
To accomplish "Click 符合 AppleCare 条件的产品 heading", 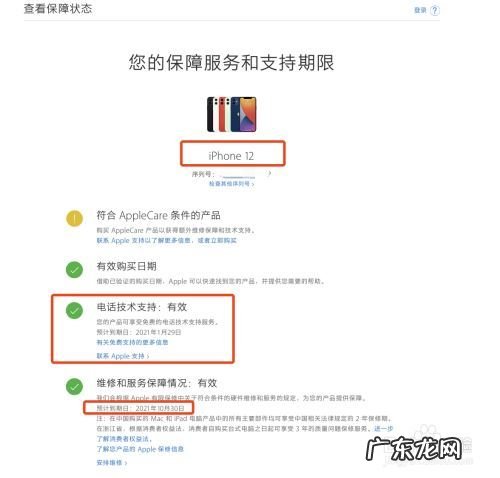I will (x=158, y=215).
